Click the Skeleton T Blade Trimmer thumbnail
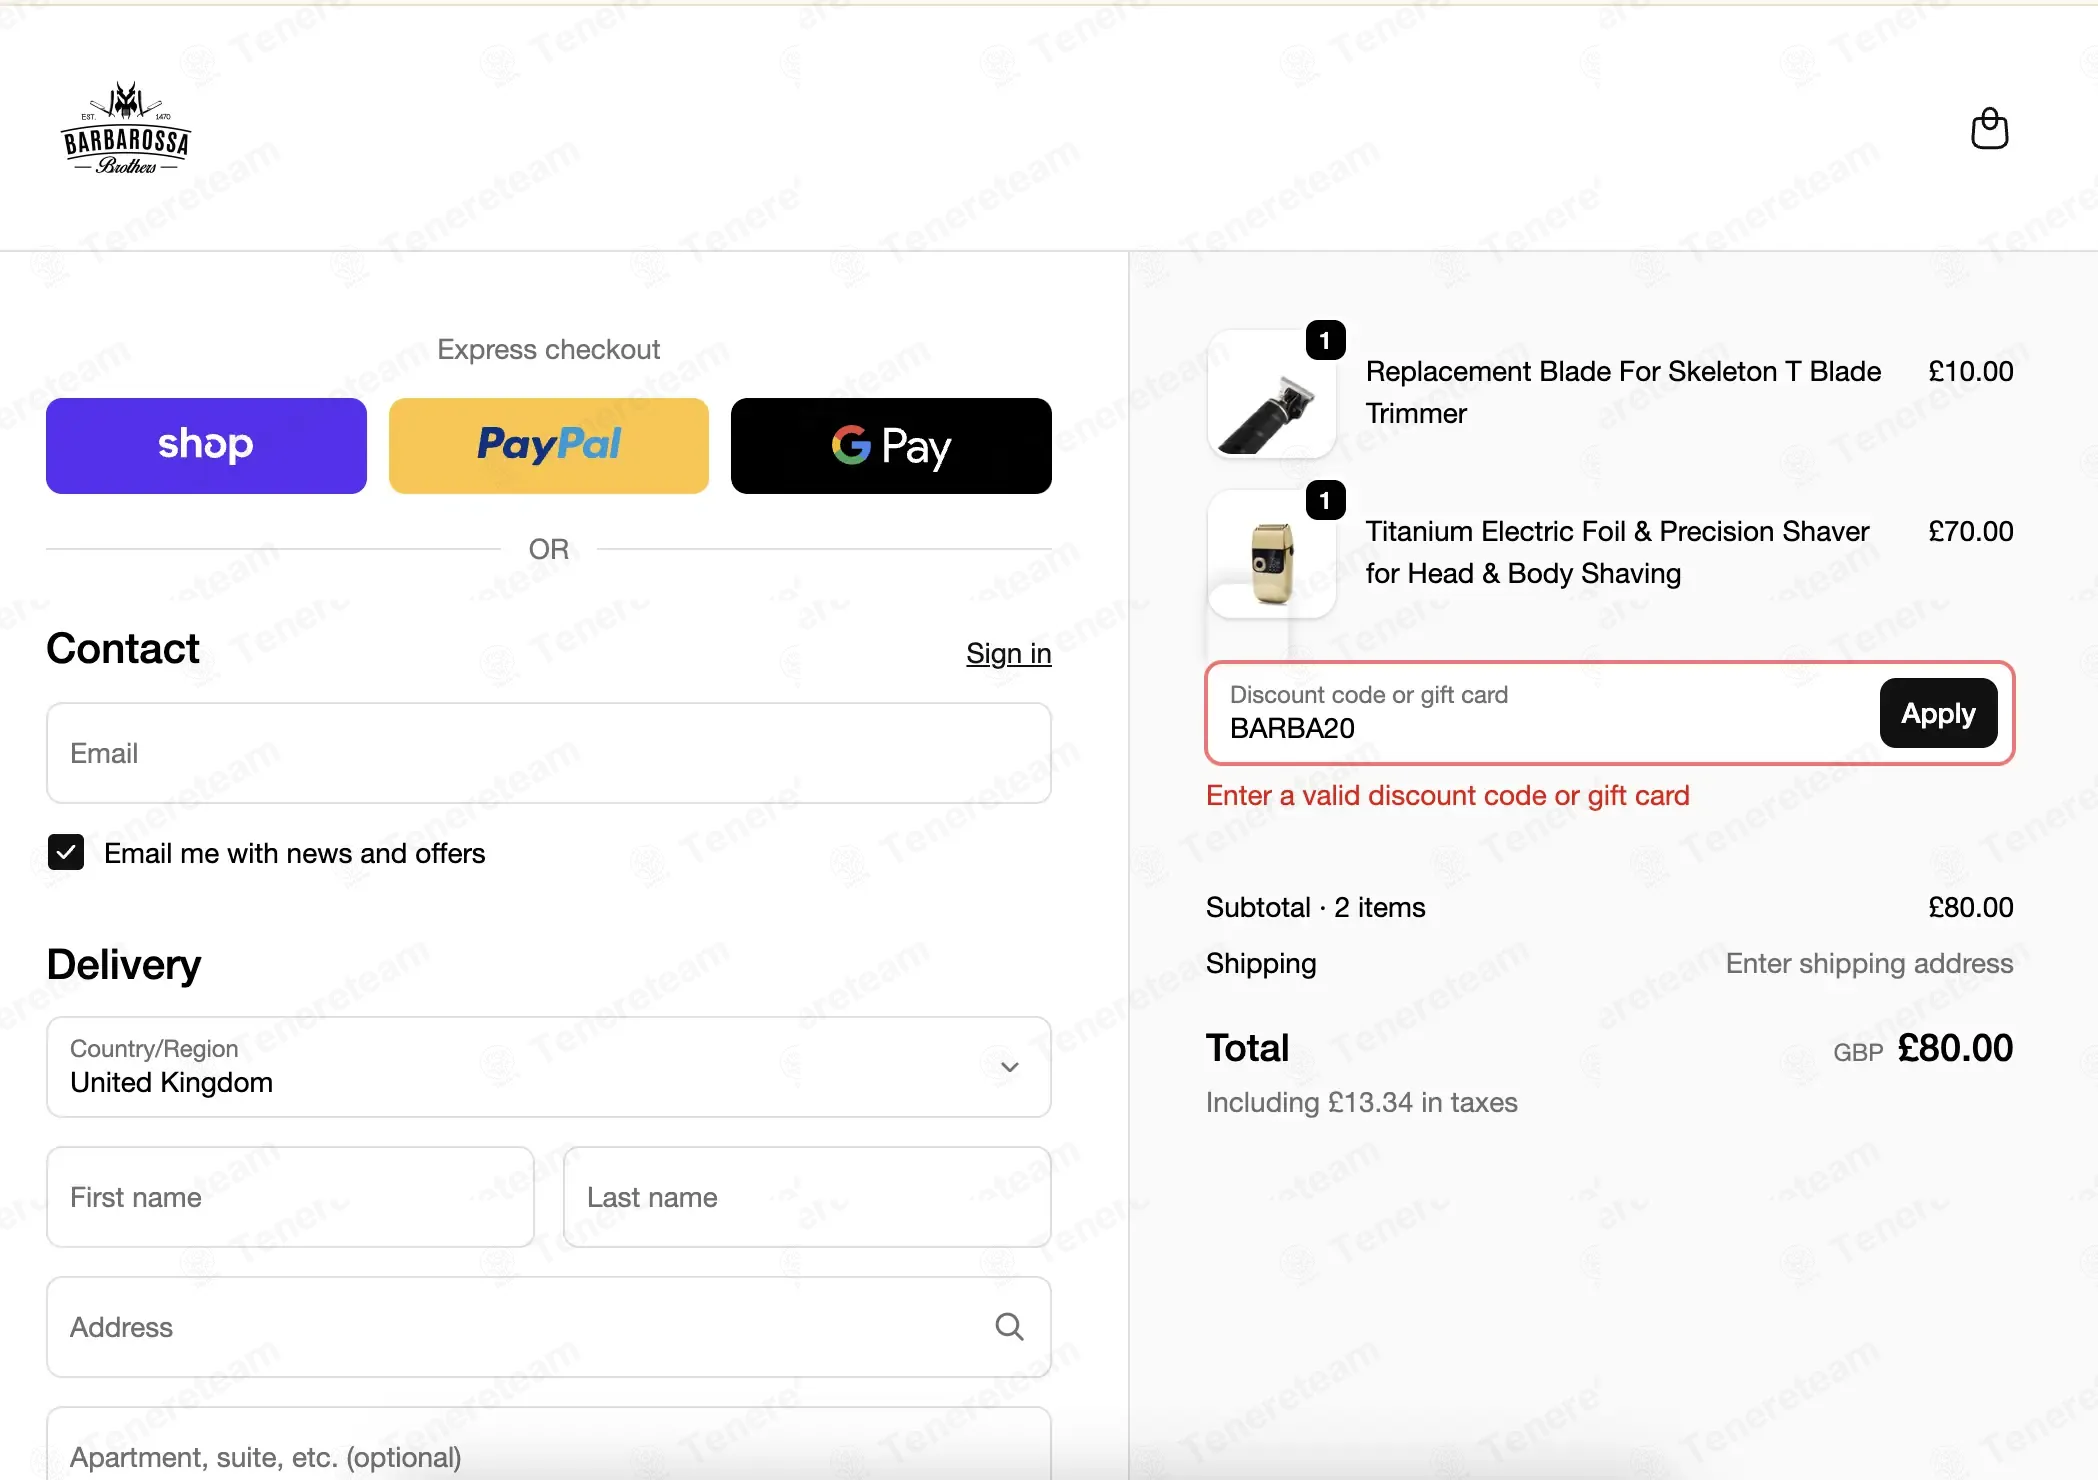Image resolution: width=2098 pixels, height=1480 pixels. (x=1272, y=394)
